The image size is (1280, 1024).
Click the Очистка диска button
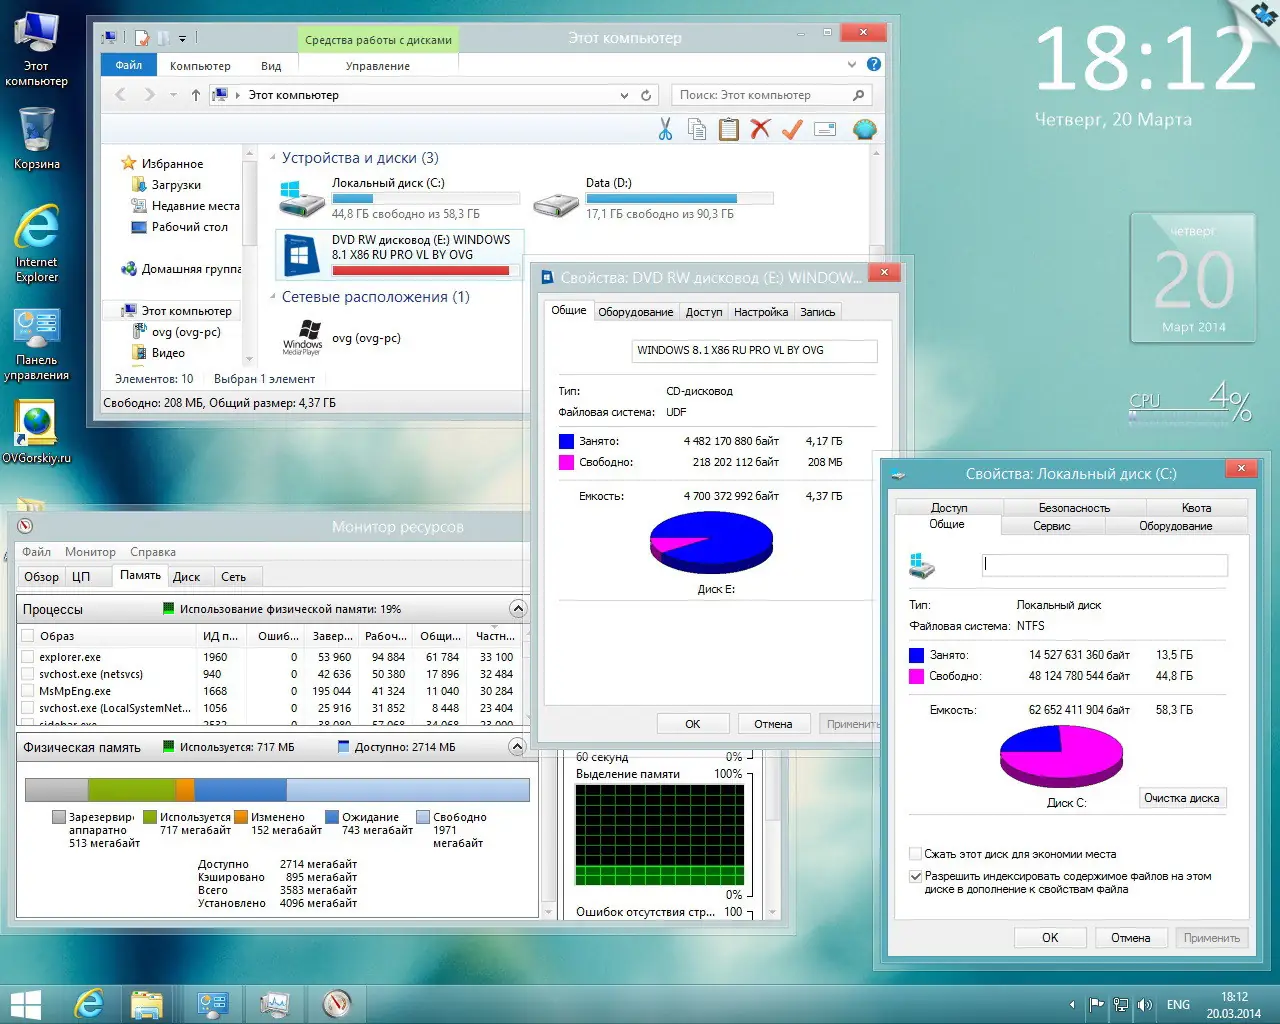click(x=1181, y=798)
